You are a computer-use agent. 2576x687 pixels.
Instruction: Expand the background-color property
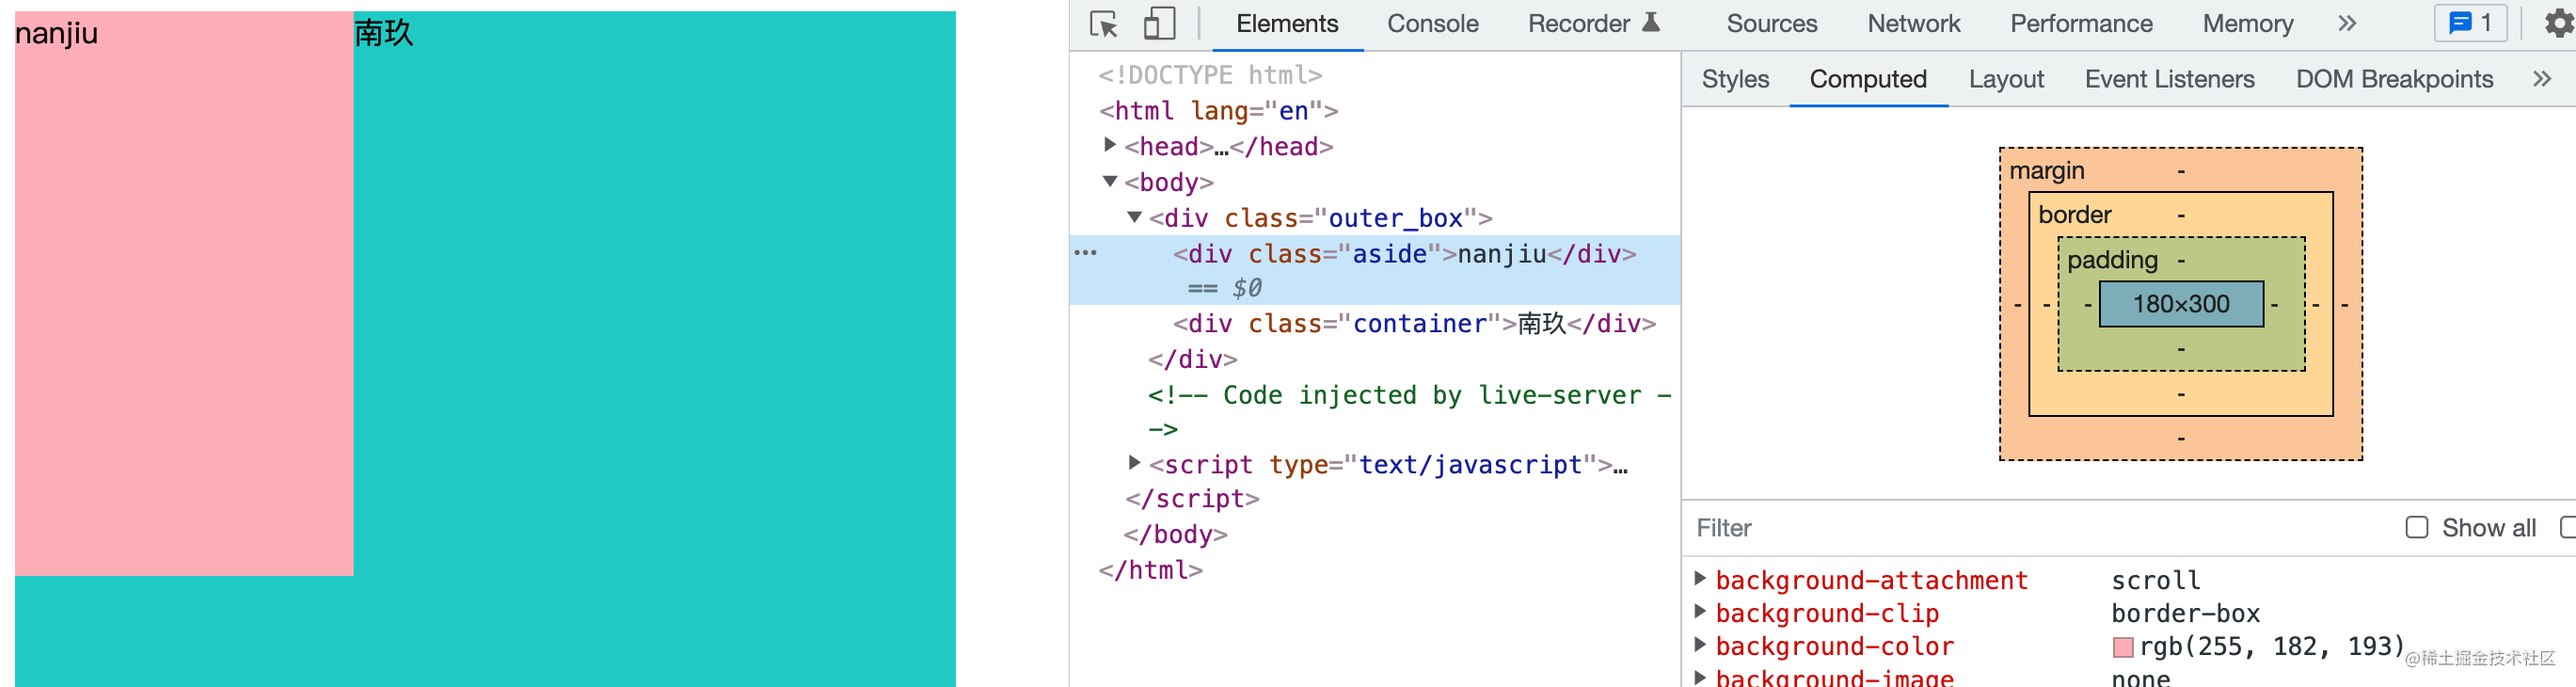click(1699, 644)
